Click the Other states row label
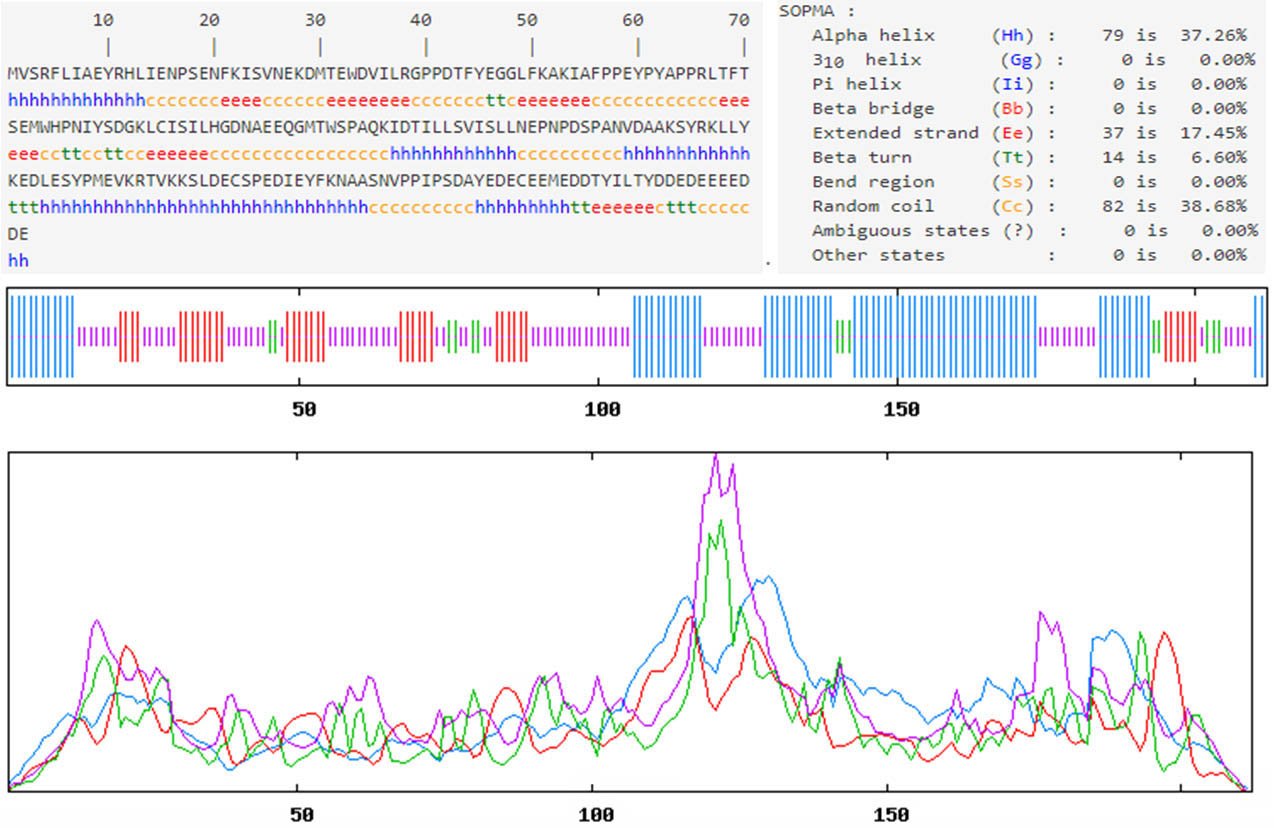Image resolution: width=1274 pixels, height=828 pixels. 878,255
